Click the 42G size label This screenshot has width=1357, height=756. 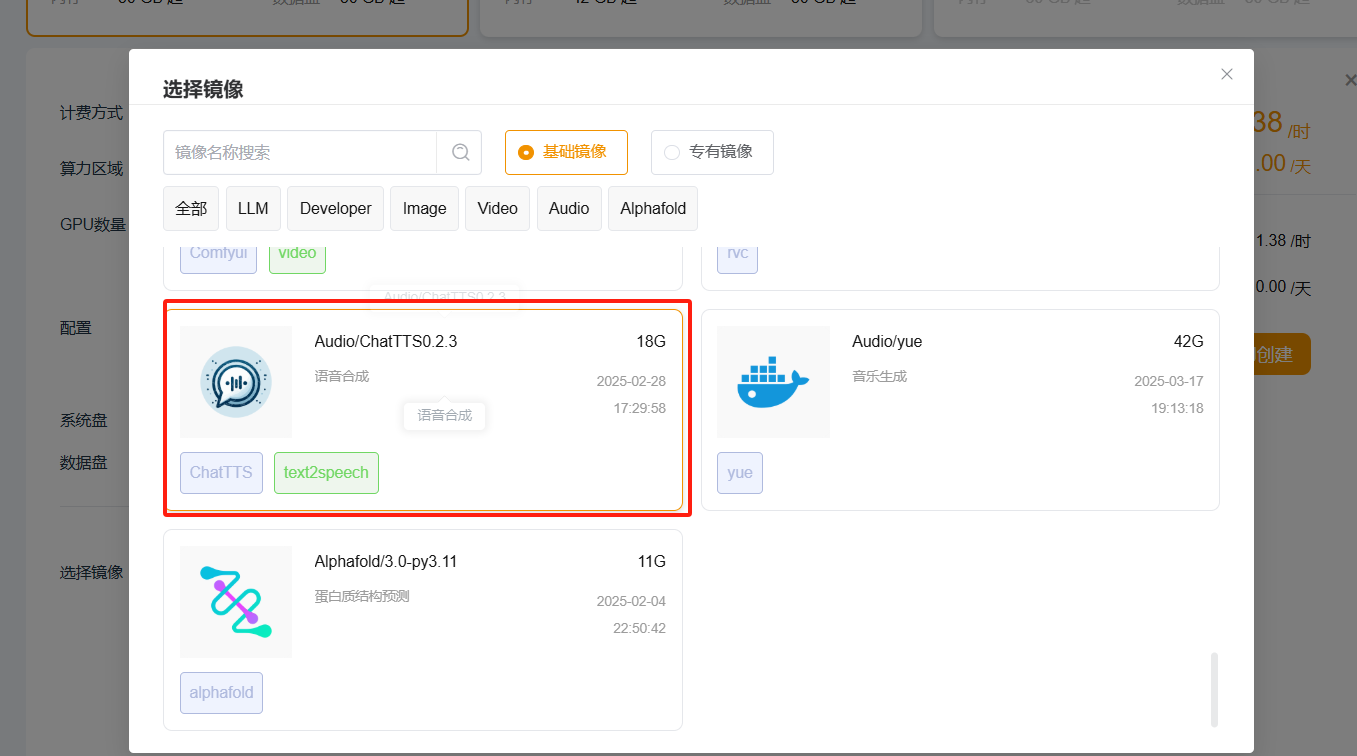tap(1189, 342)
